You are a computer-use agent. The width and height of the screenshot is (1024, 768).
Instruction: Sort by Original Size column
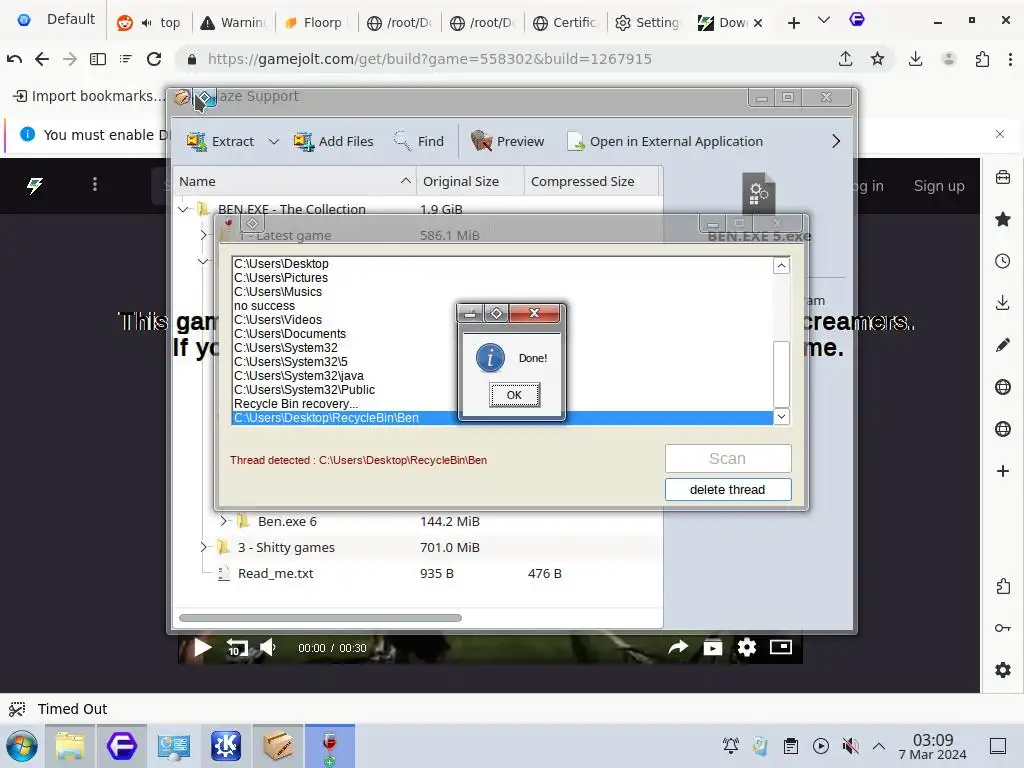tap(470, 181)
